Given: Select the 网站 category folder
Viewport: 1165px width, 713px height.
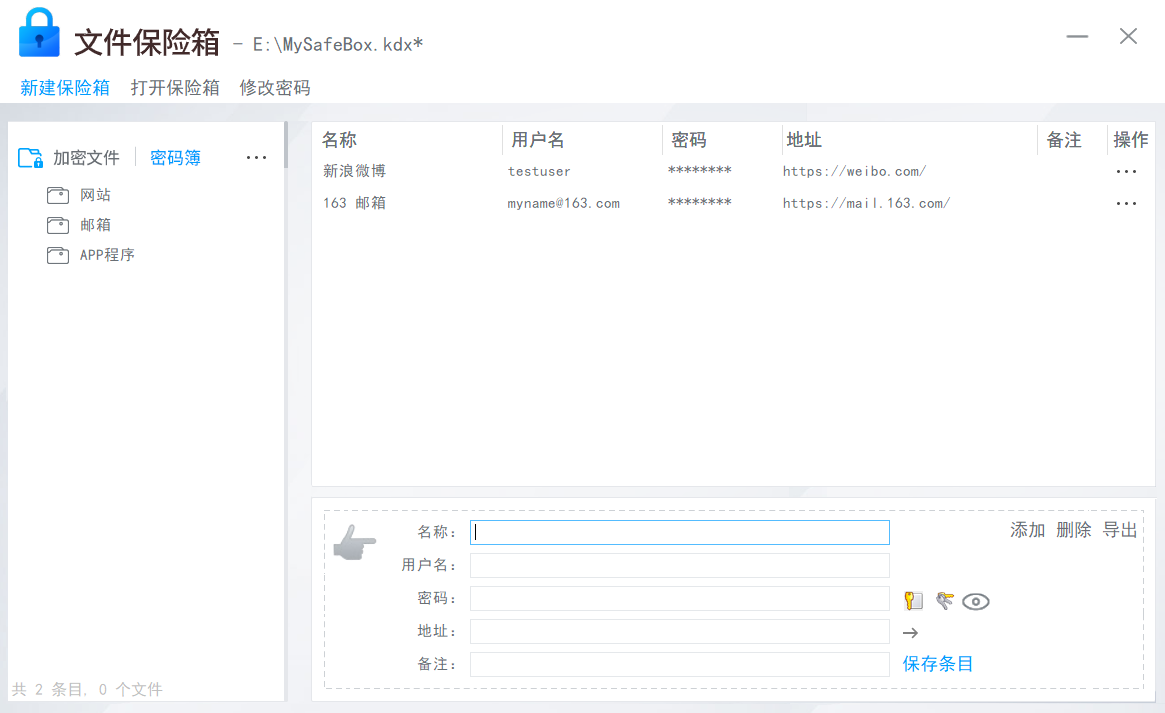Looking at the screenshot, I should (x=95, y=195).
